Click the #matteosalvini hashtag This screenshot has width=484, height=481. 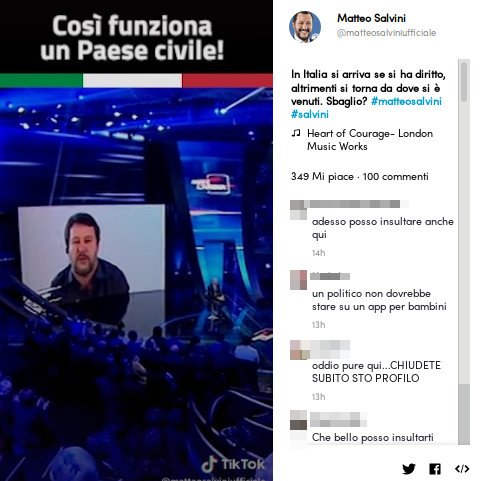pos(406,101)
